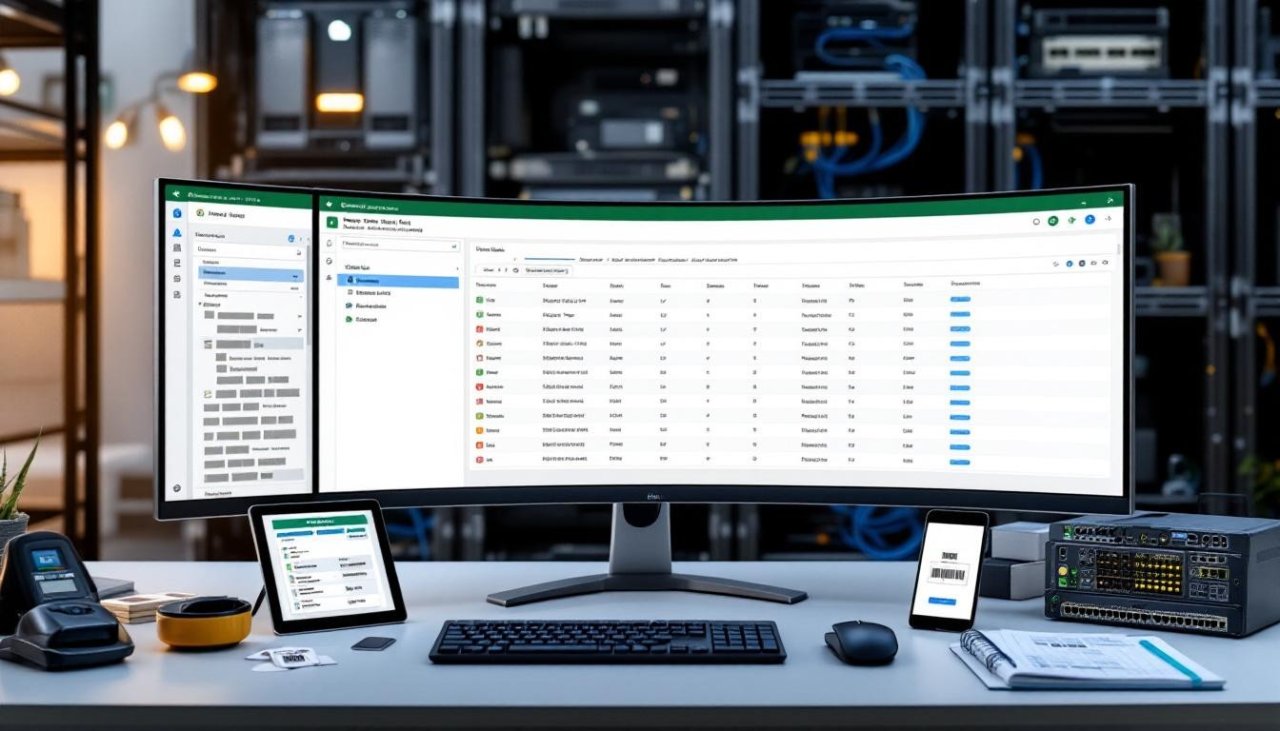Viewport: 1280px width, 731px height.
Task: Select the clipboard list icon in the left rail
Action: coord(177,264)
